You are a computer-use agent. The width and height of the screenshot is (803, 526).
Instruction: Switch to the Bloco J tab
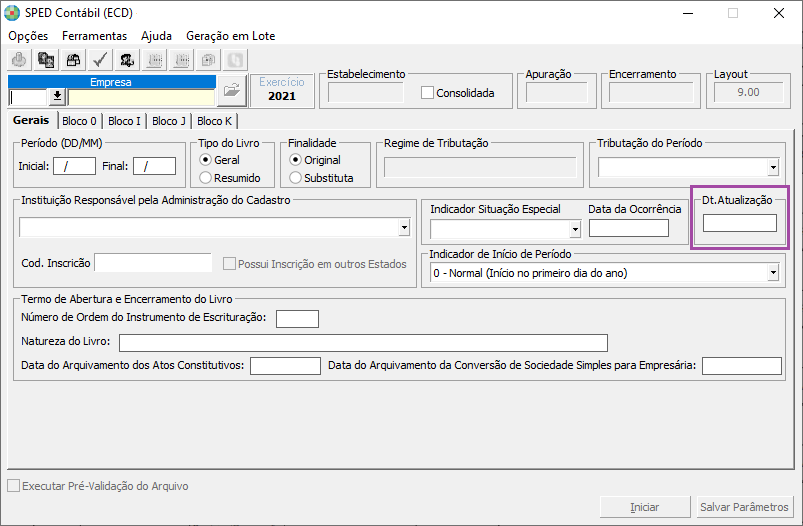pos(169,121)
